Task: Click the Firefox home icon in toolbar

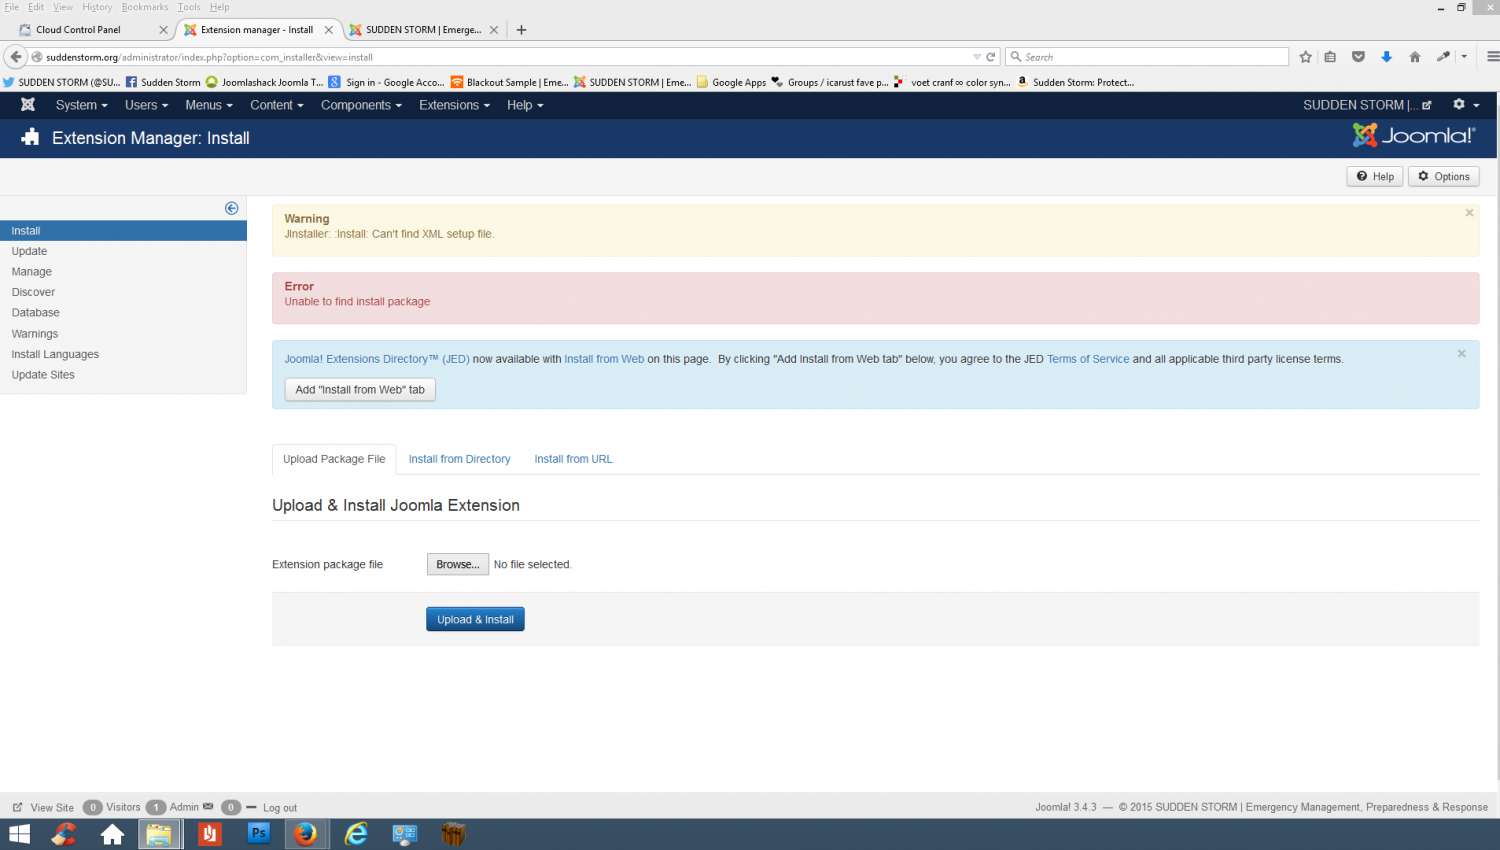Action: click(1414, 57)
